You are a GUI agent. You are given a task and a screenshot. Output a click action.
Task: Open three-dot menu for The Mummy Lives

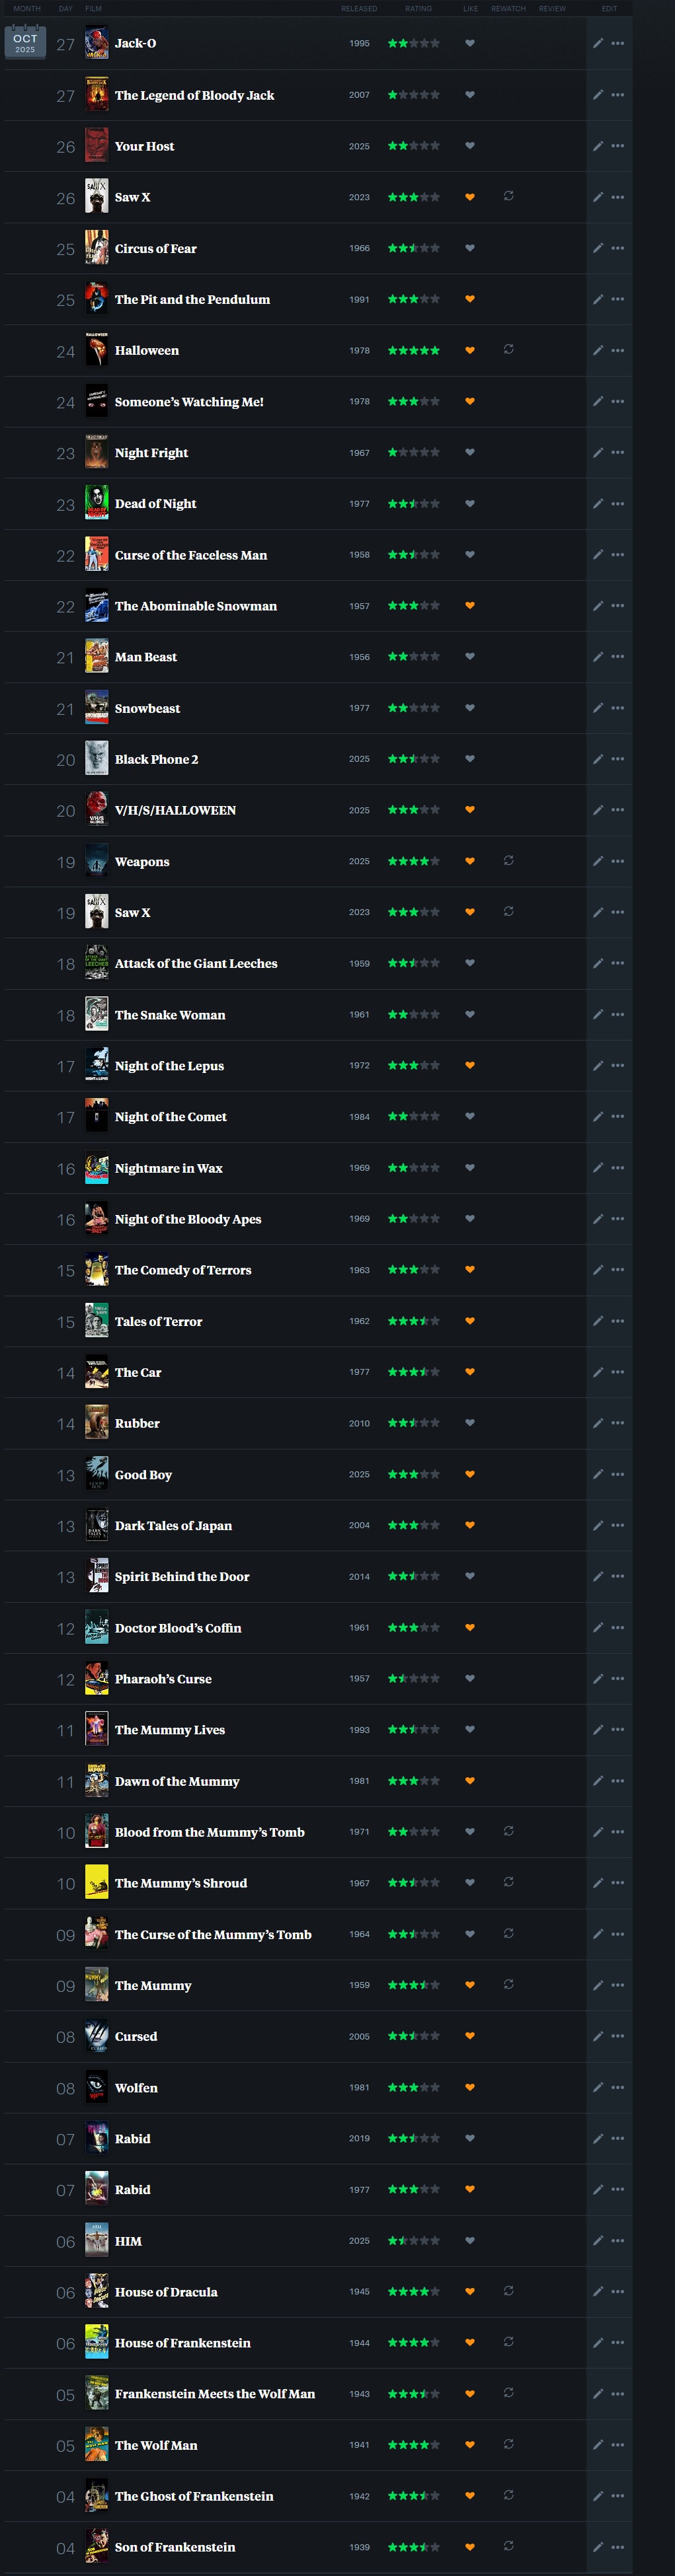pyautogui.click(x=618, y=1730)
